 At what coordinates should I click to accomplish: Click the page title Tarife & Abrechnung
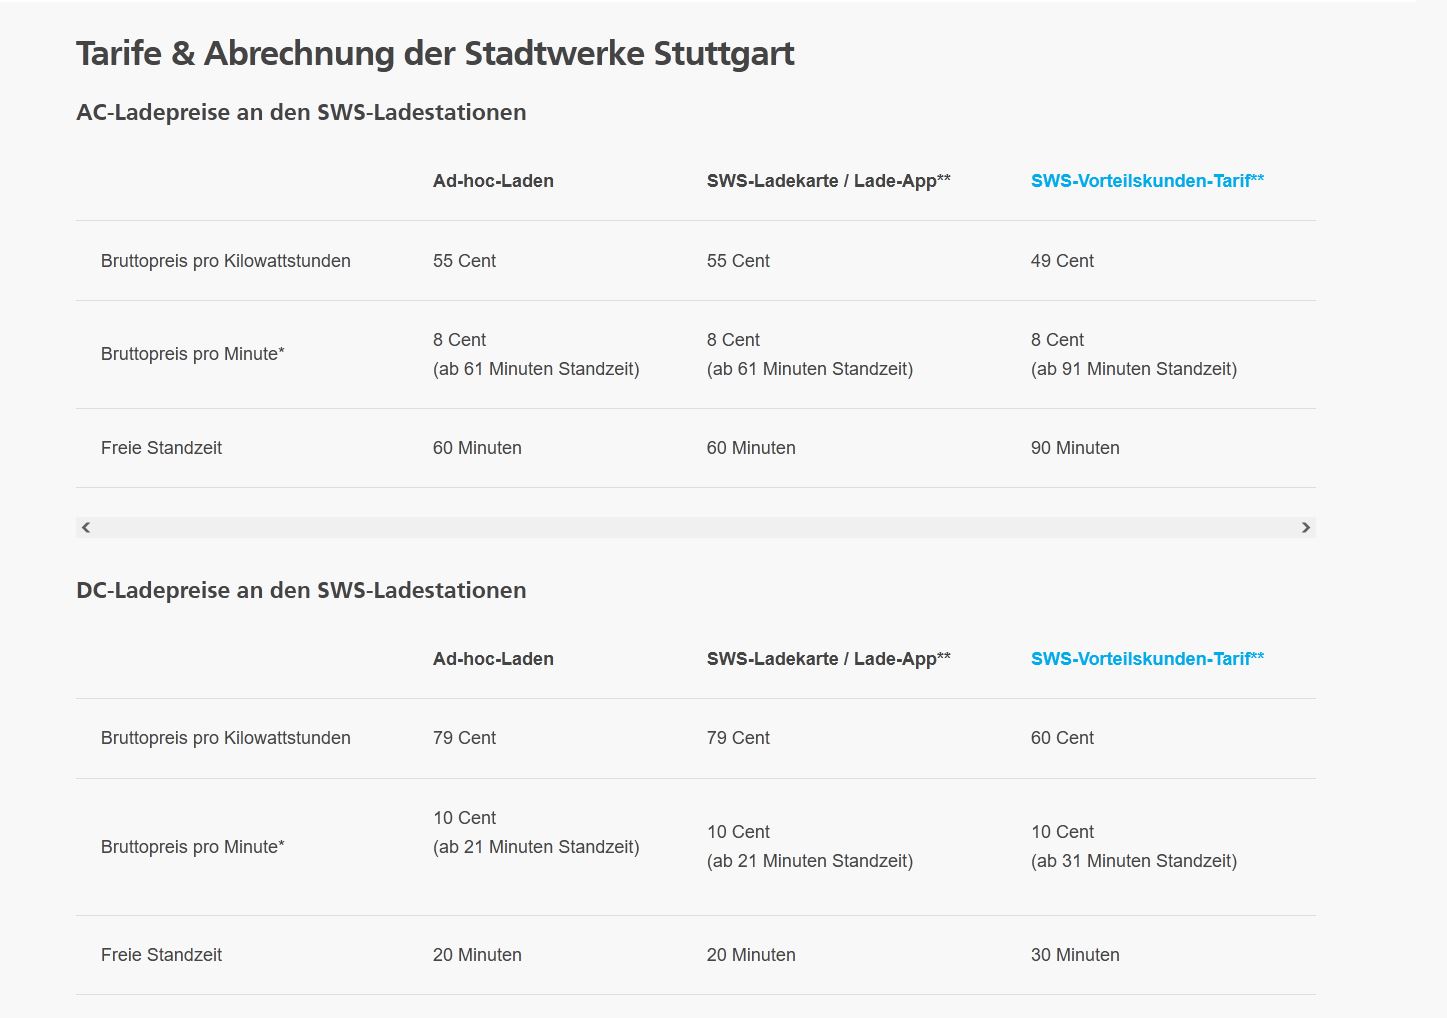(x=435, y=53)
